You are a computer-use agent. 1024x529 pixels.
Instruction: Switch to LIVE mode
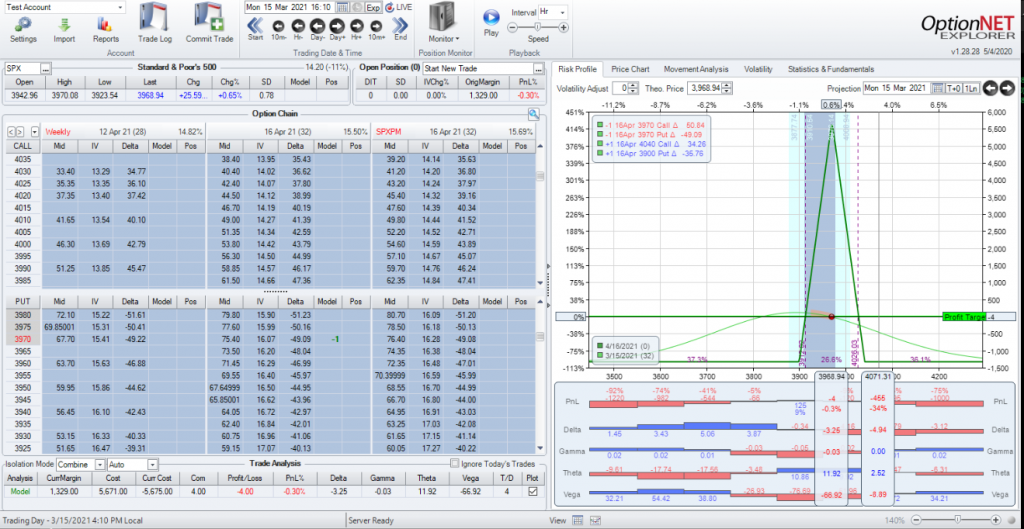point(398,7)
